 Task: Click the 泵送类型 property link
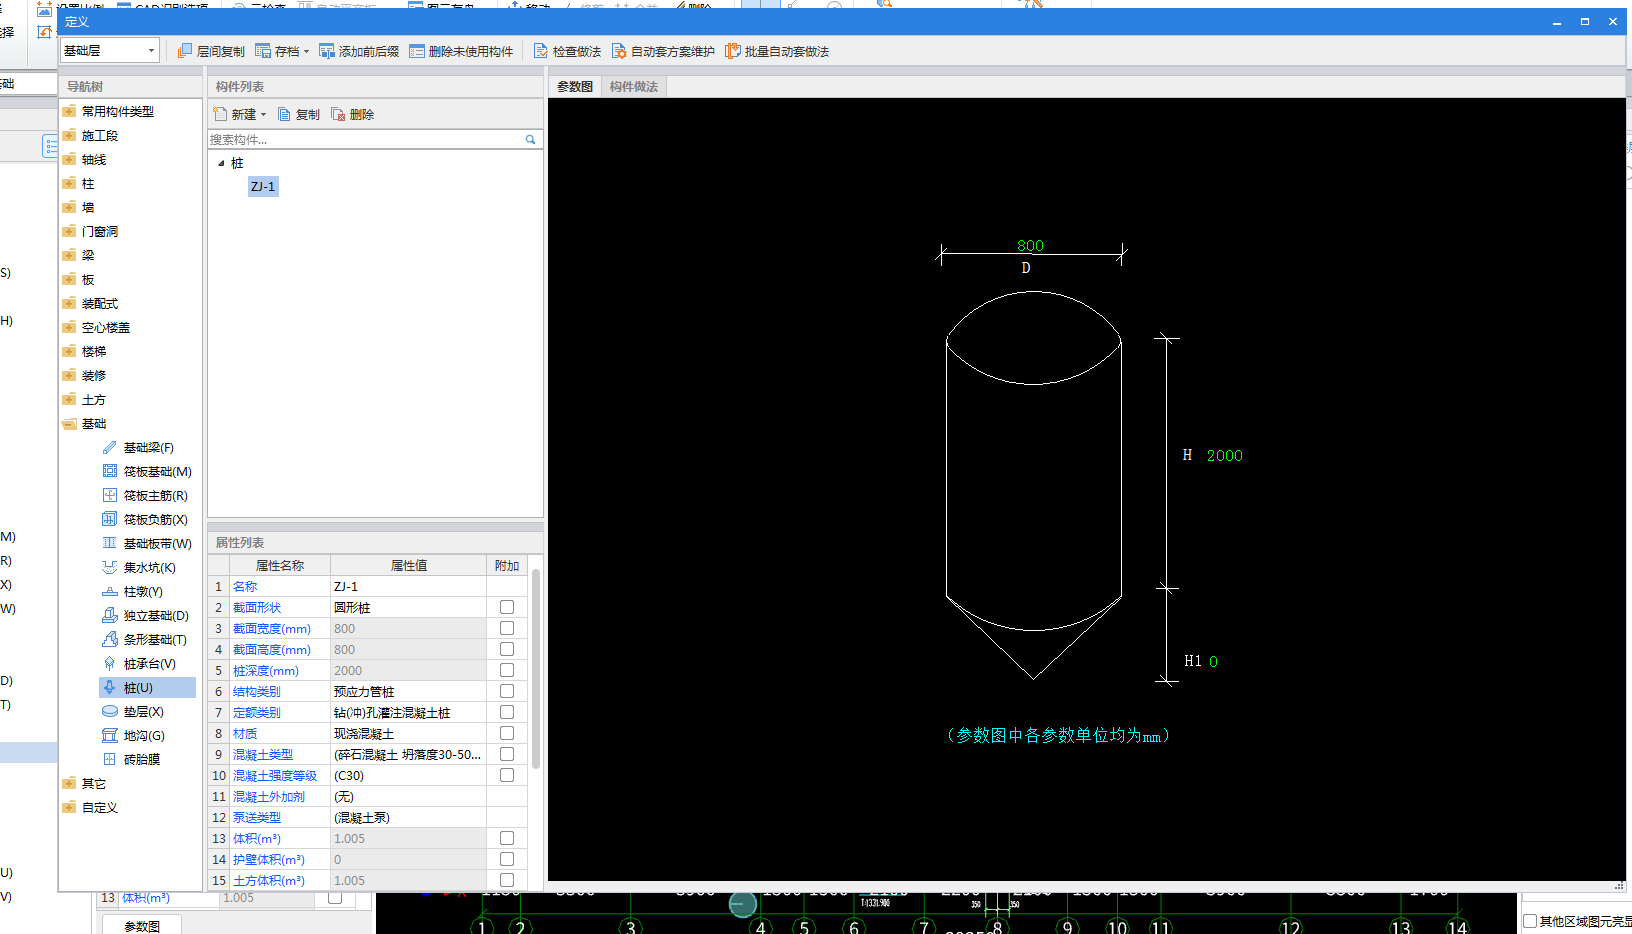(257, 818)
